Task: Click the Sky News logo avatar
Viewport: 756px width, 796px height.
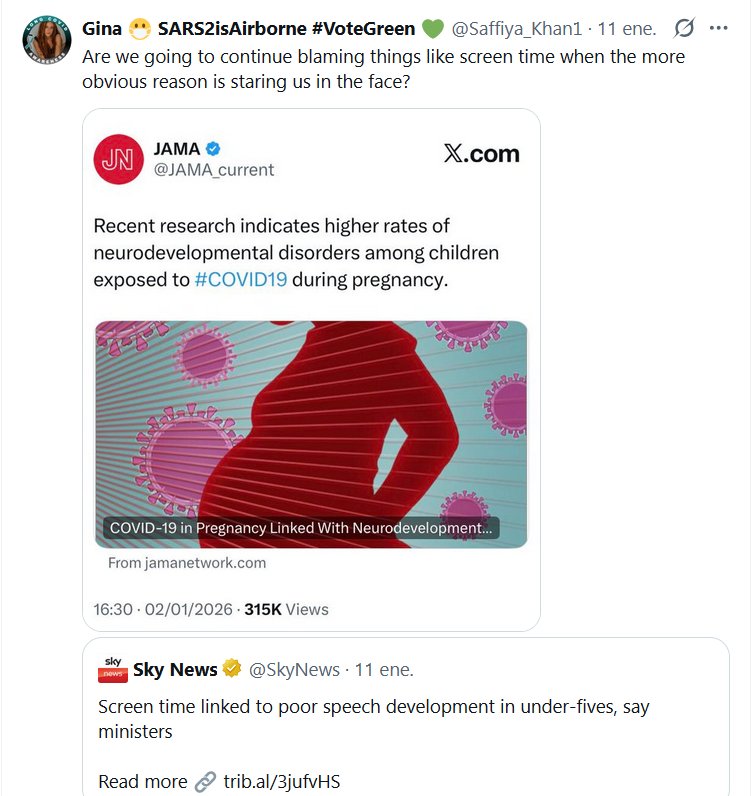Action: click(113, 669)
